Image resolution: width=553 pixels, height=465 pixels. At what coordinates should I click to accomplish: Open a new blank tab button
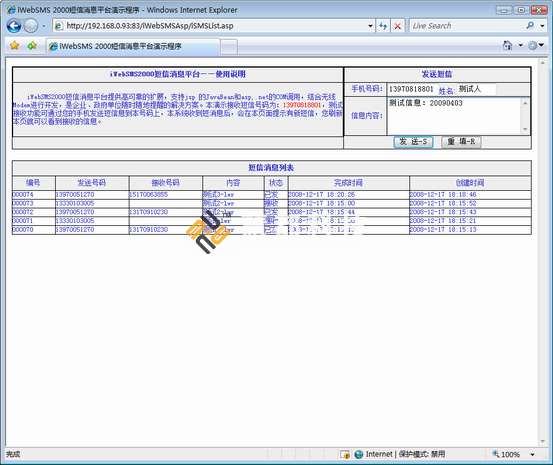click(x=229, y=47)
